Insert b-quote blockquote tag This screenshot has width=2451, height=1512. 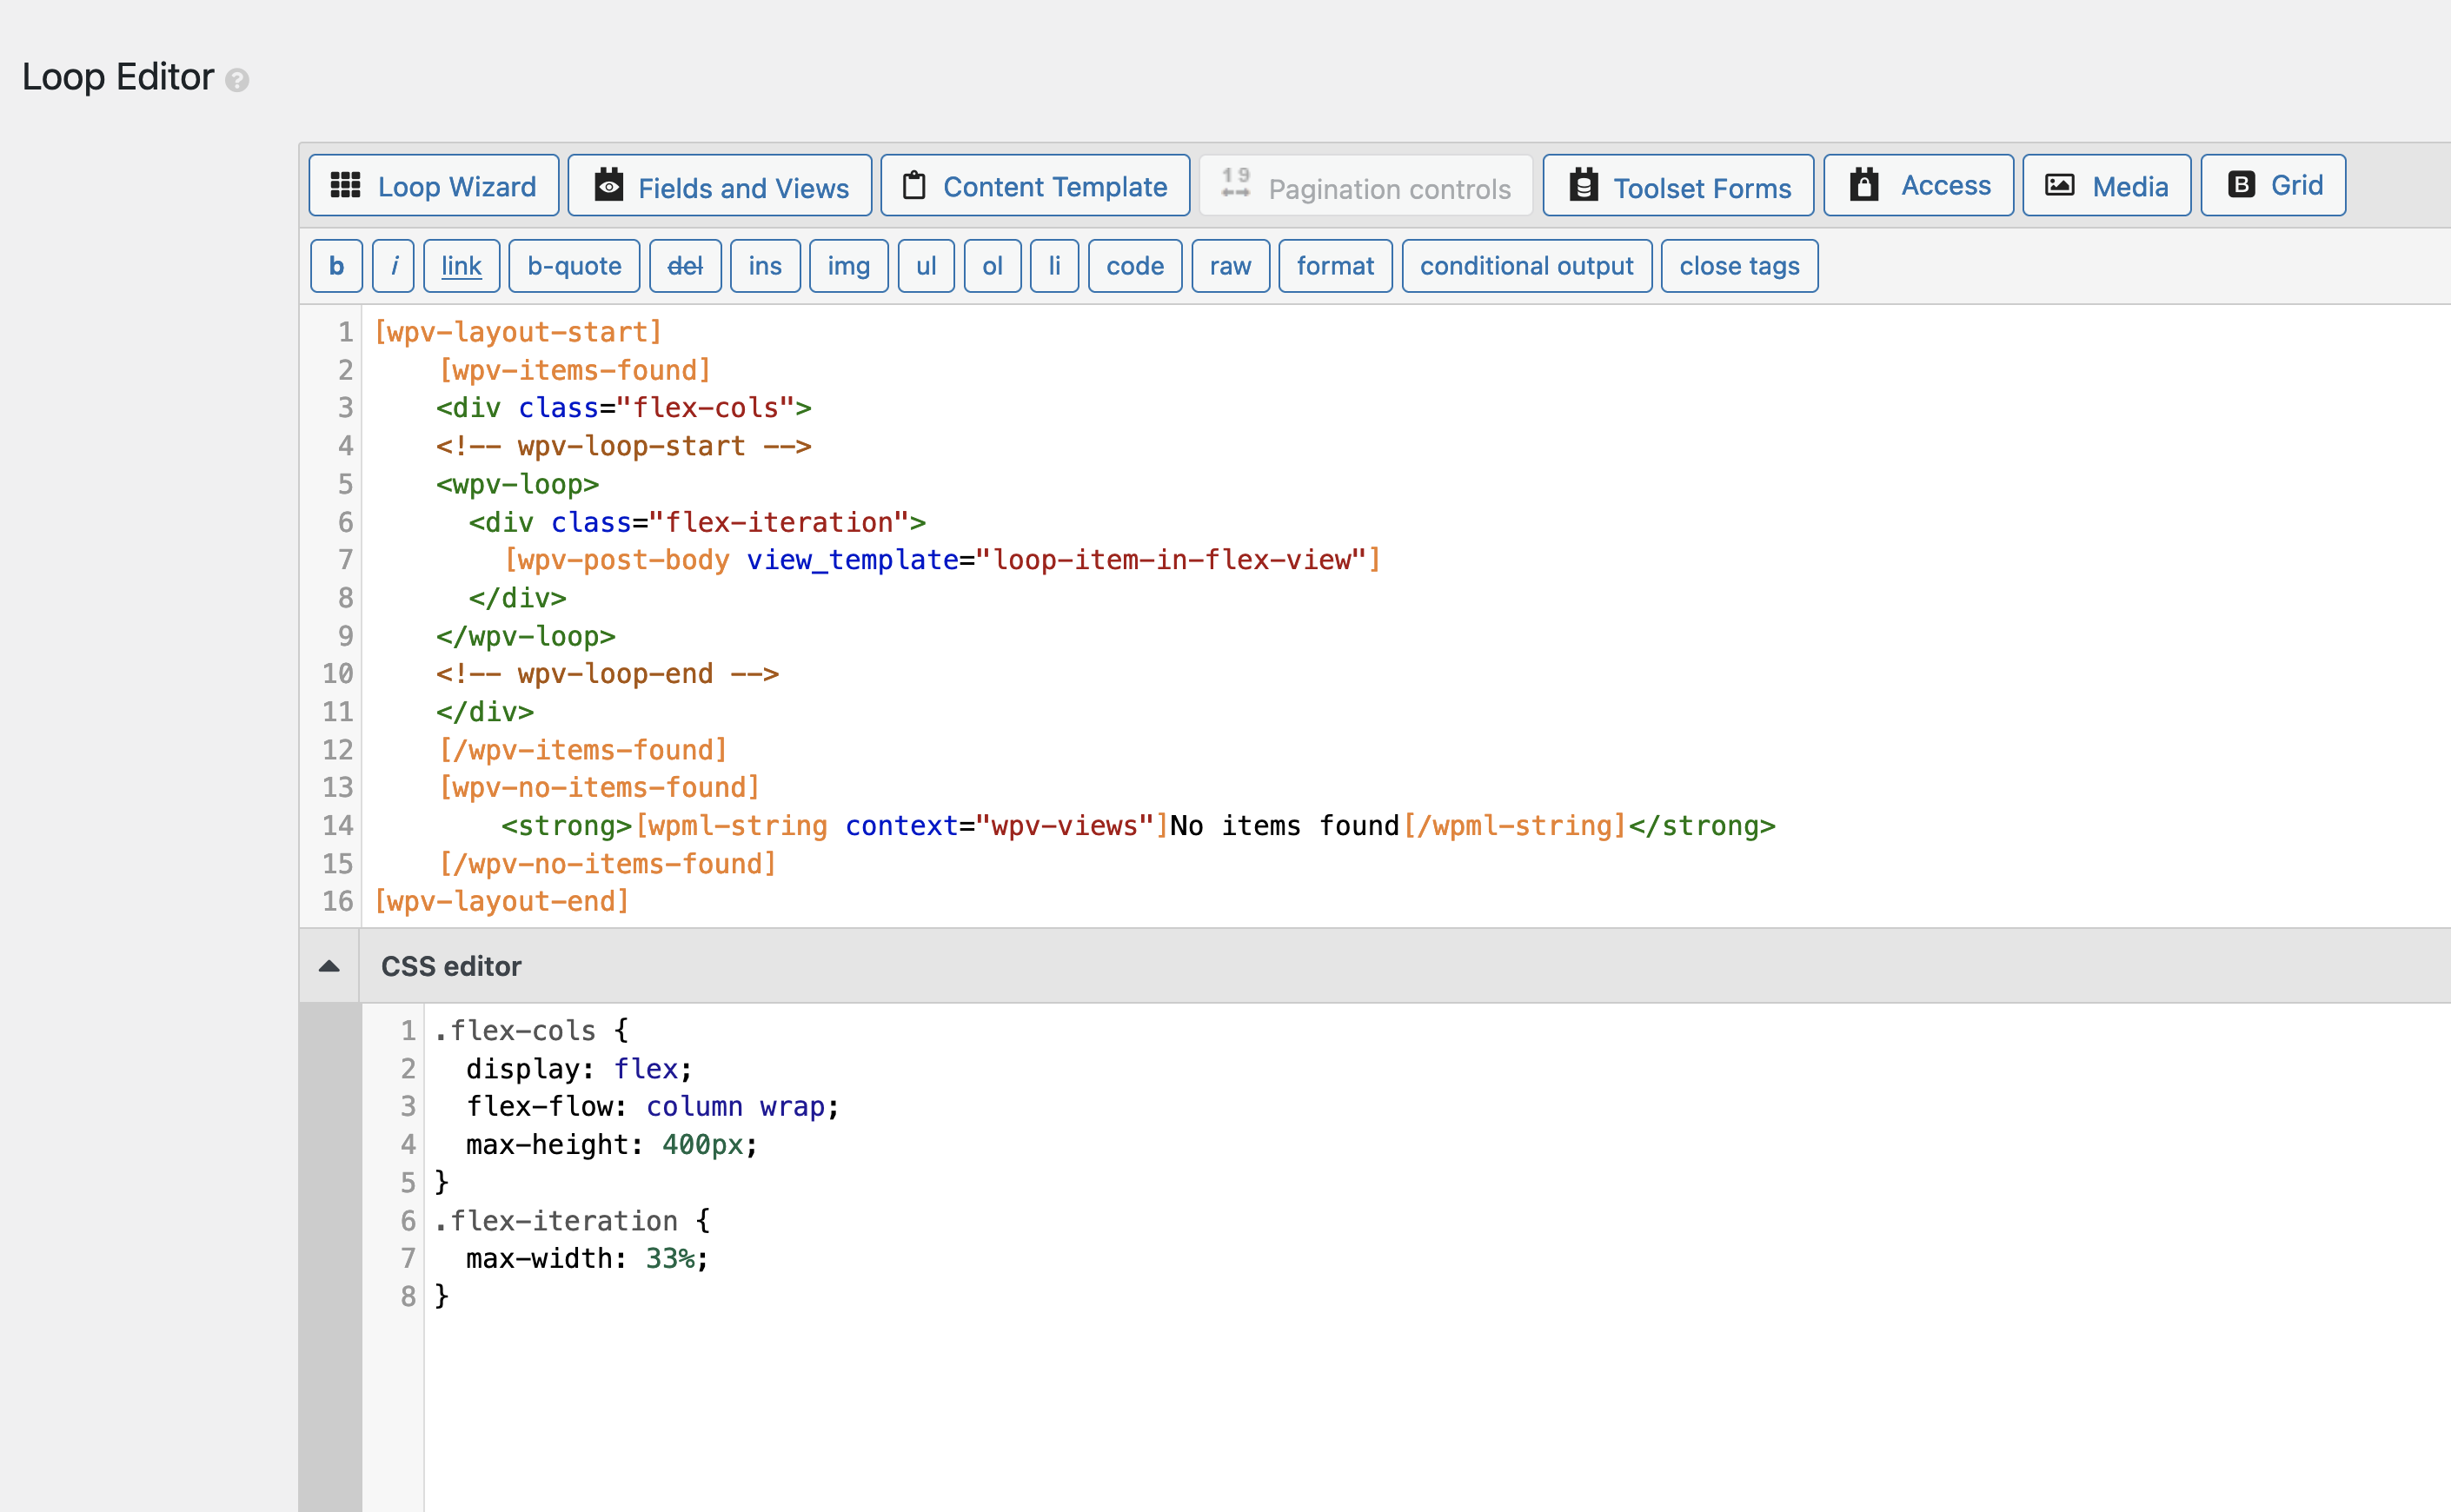coord(574,266)
